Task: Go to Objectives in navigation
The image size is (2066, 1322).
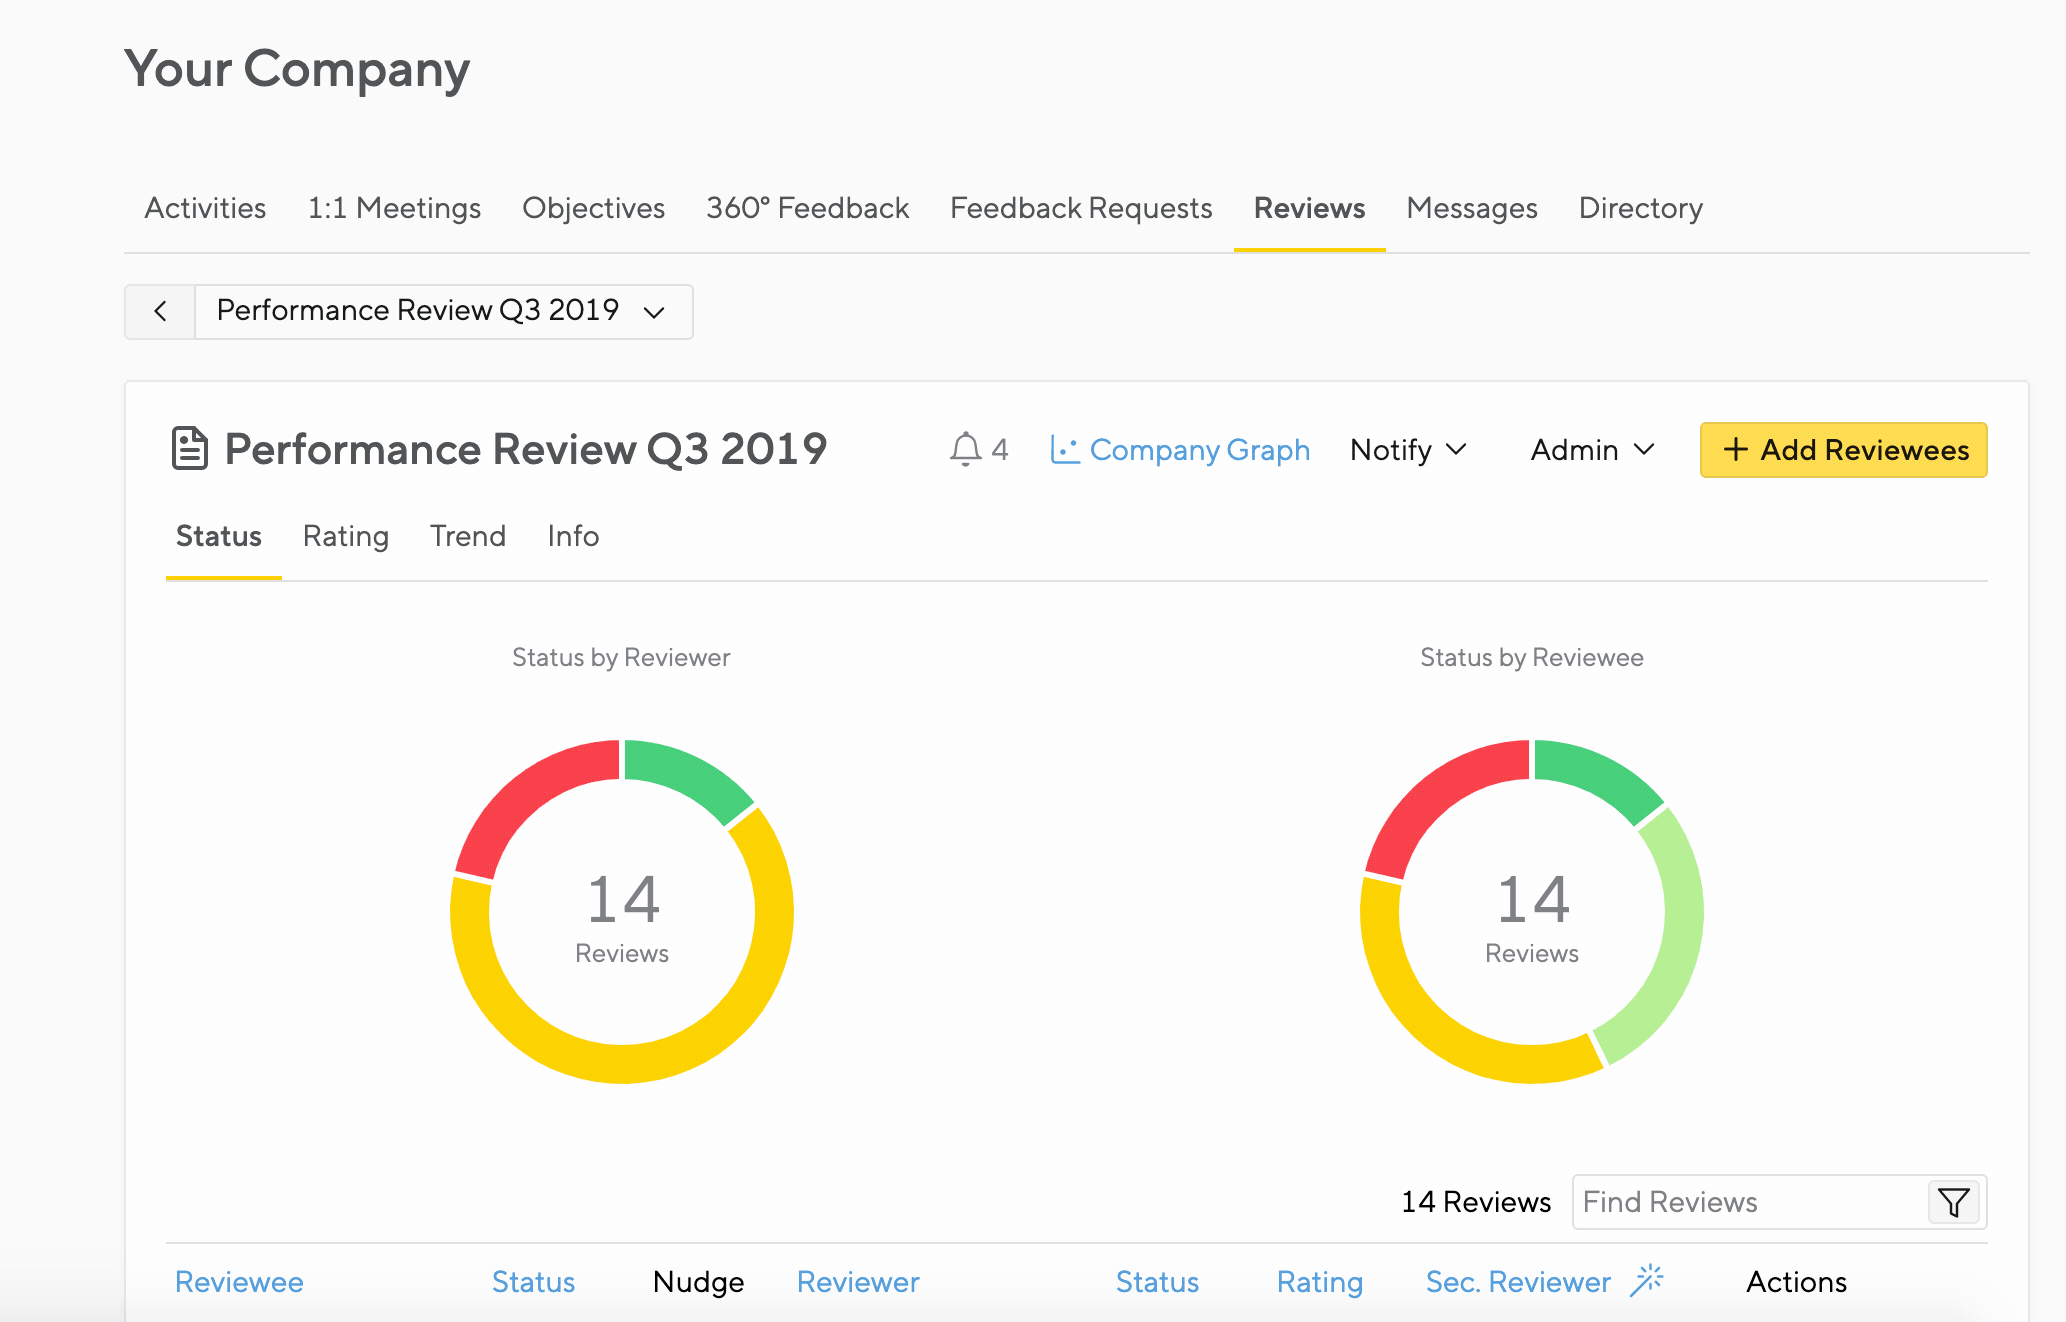Action: 593,208
